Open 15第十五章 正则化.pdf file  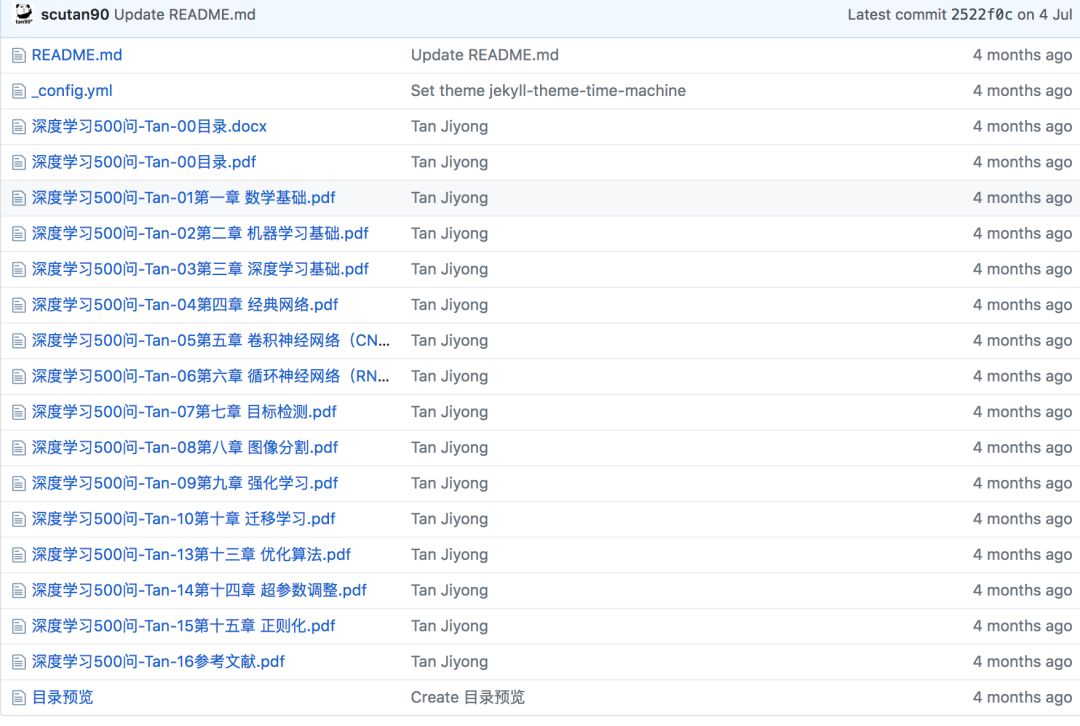(x=183, y=627)
